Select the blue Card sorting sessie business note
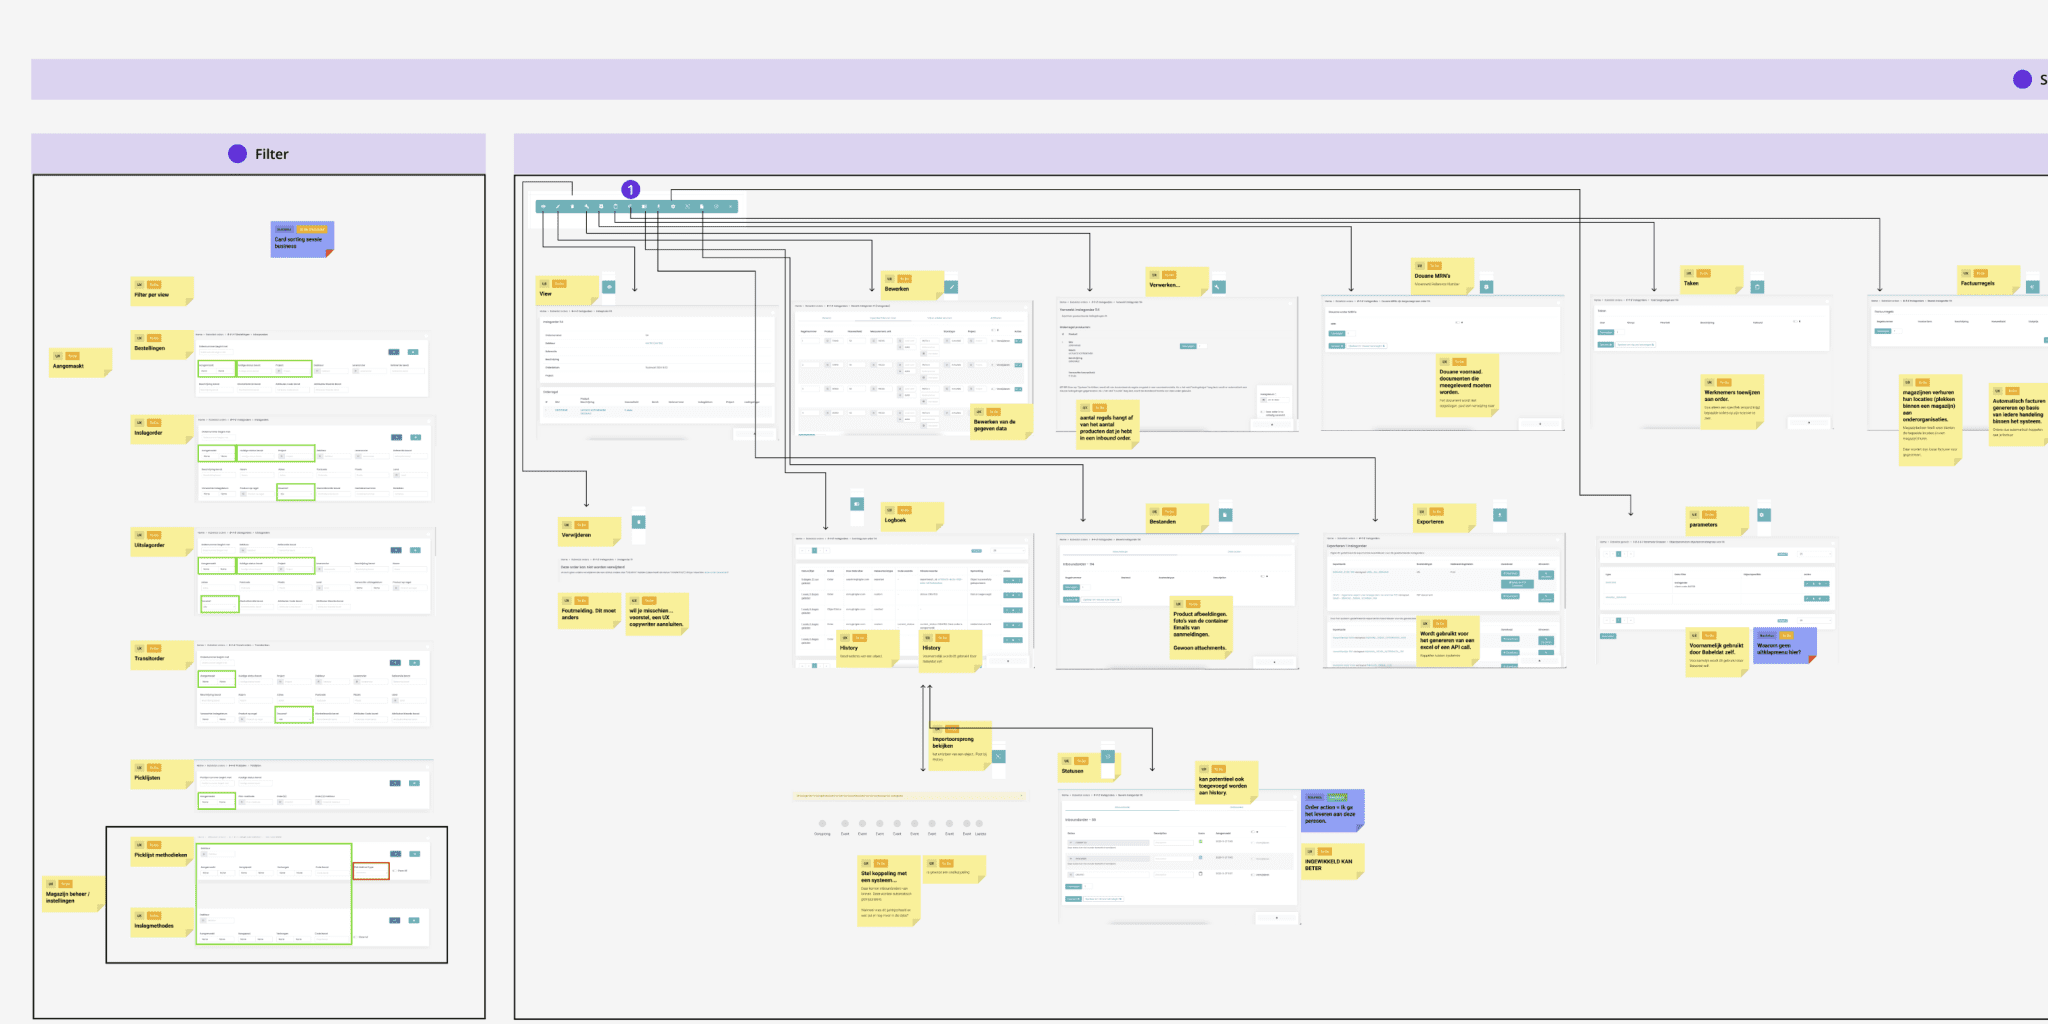 tap(302, 240)
